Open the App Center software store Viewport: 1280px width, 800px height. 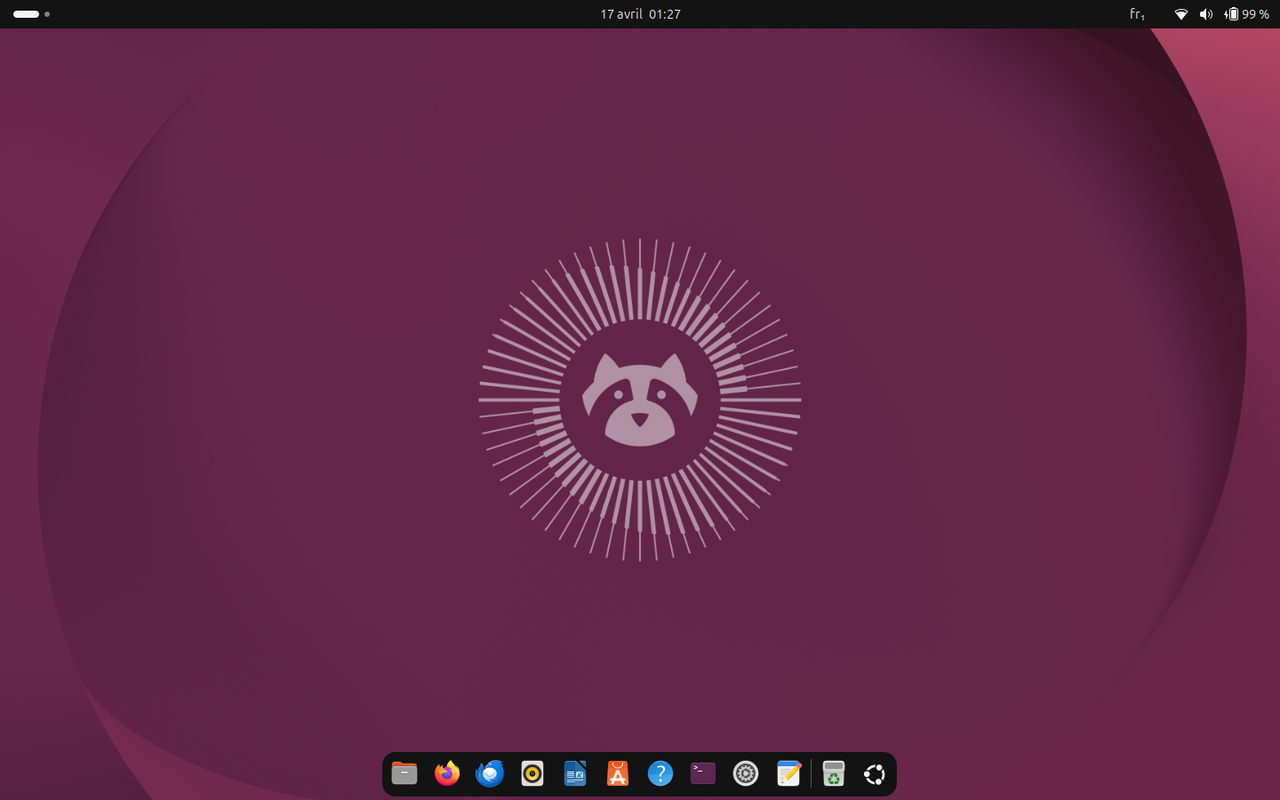point(618,773)
